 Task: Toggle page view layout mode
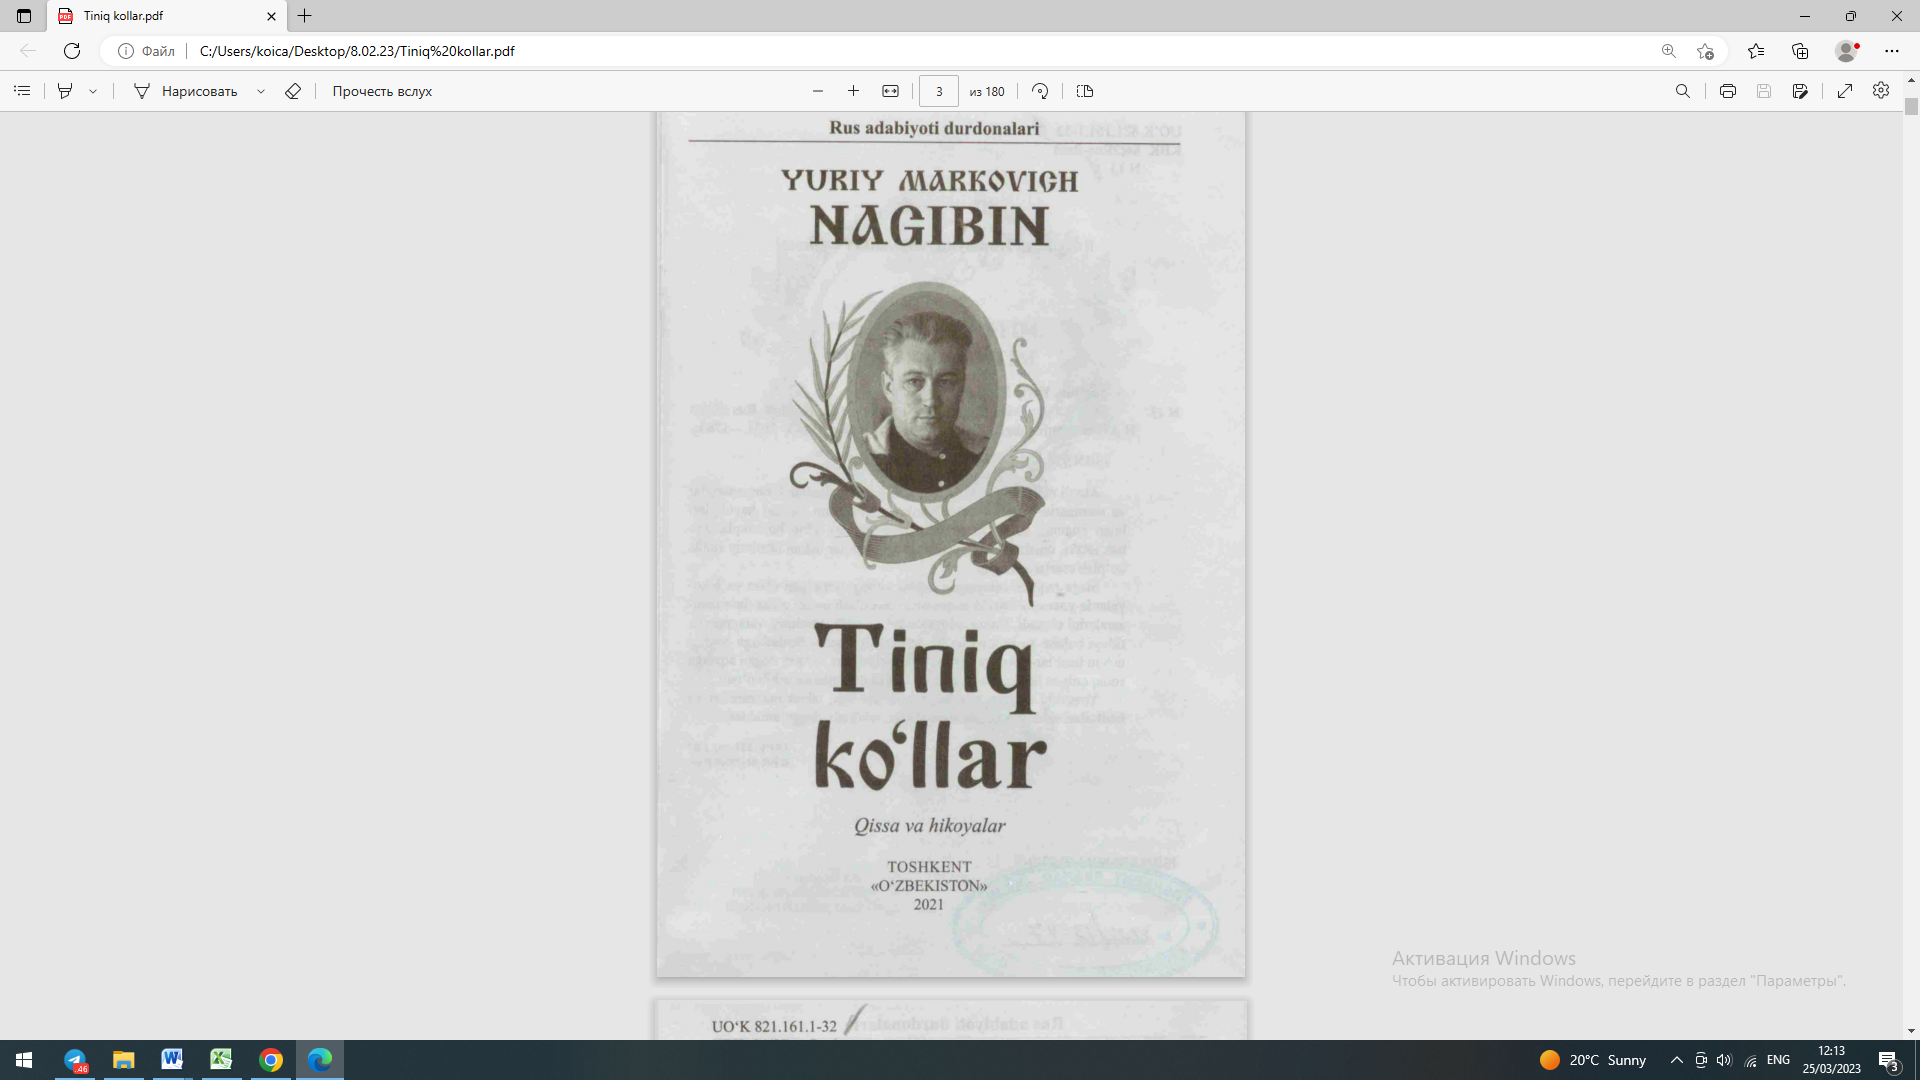pyautogui.click(x=1084, y=91)
